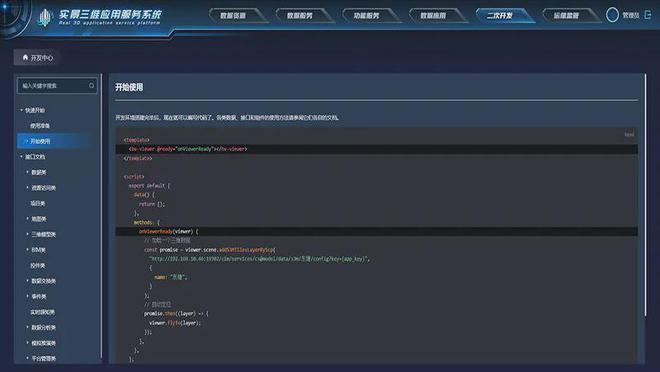Select the highlighted 开始使用 item

pos(55,141)
